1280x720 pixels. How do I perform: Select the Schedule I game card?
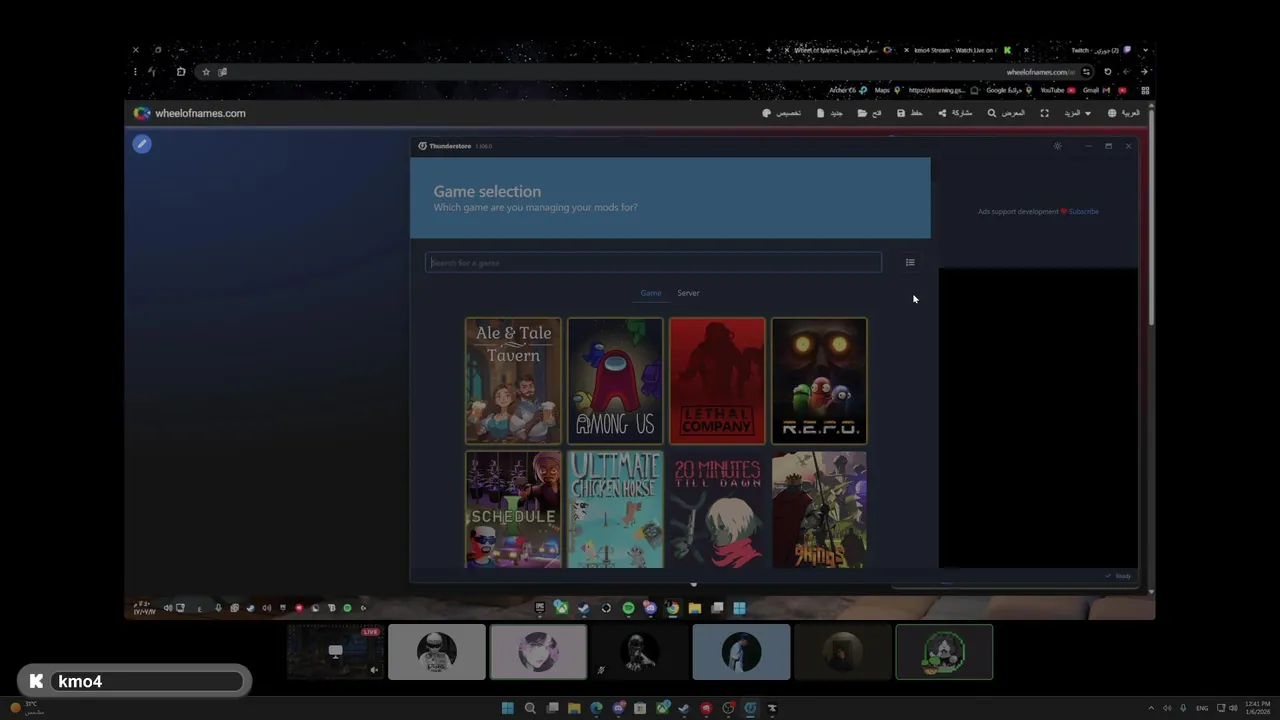point(513,509)
